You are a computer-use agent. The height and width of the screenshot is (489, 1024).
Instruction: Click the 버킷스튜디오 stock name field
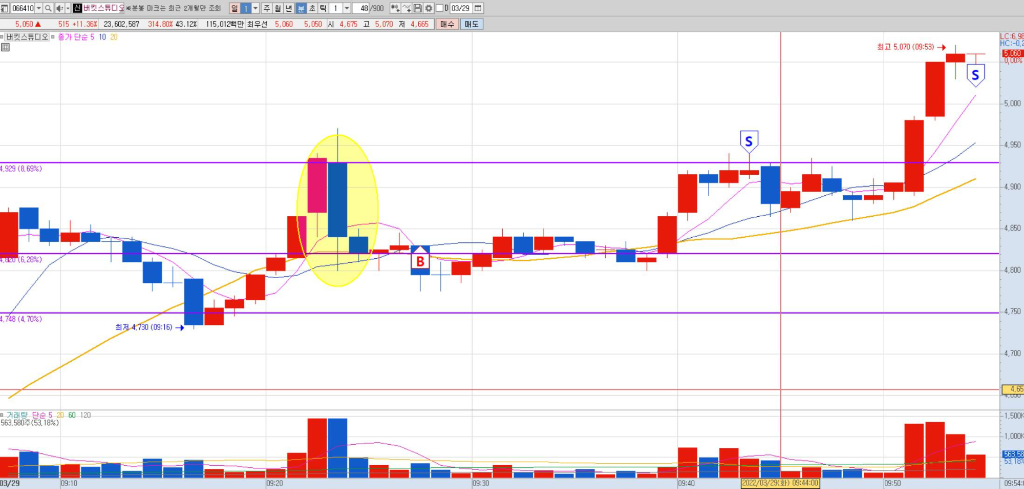pyautogui.click(x=103, y=8)
